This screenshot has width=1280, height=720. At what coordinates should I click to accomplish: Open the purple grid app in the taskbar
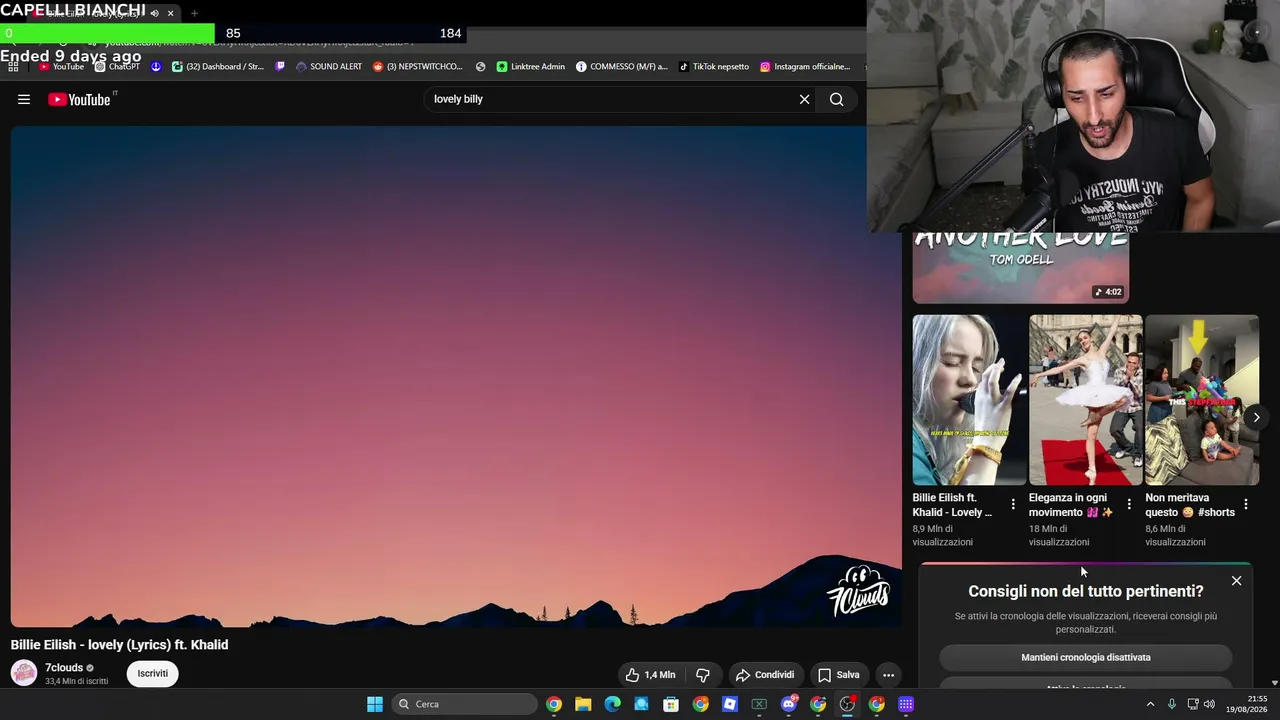coord(906,704)
